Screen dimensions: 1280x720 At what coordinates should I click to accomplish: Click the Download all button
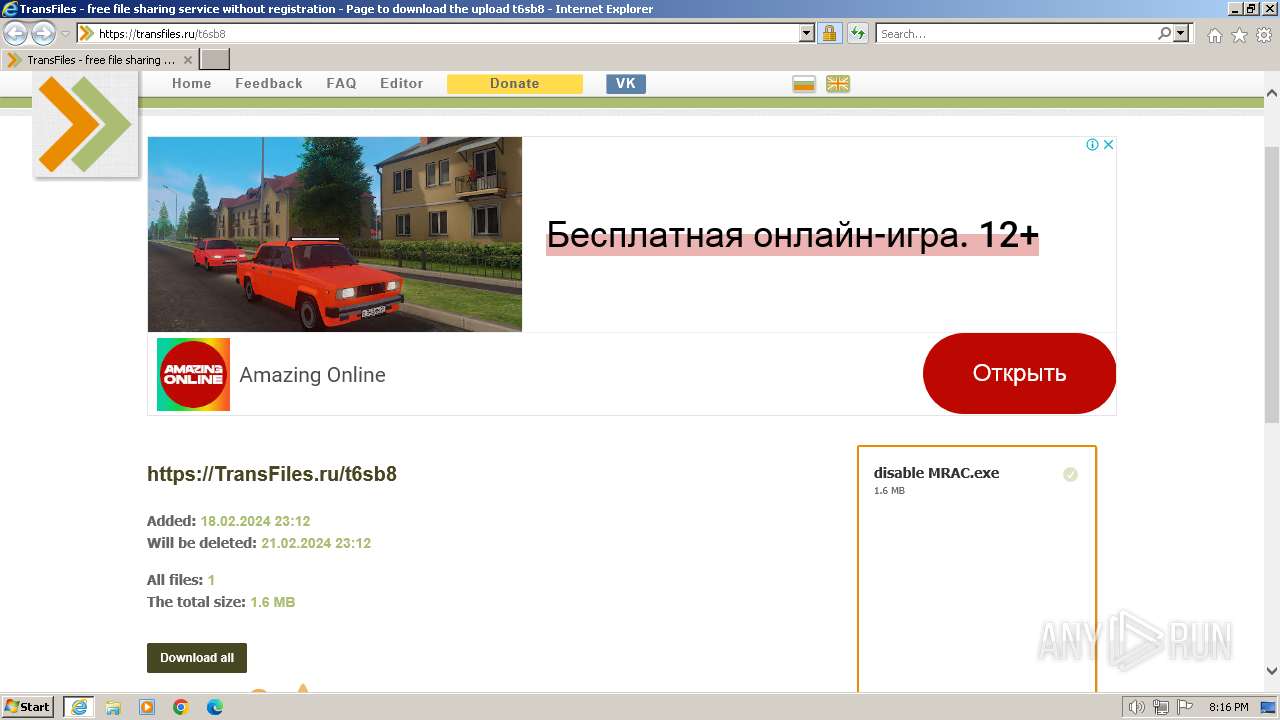coord(197,658)
